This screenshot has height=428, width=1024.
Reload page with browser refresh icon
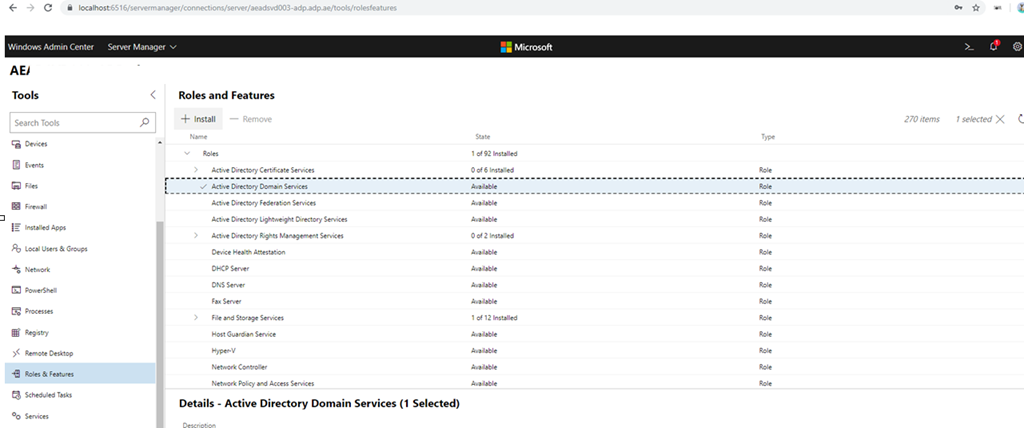click(x=48, y=8)
